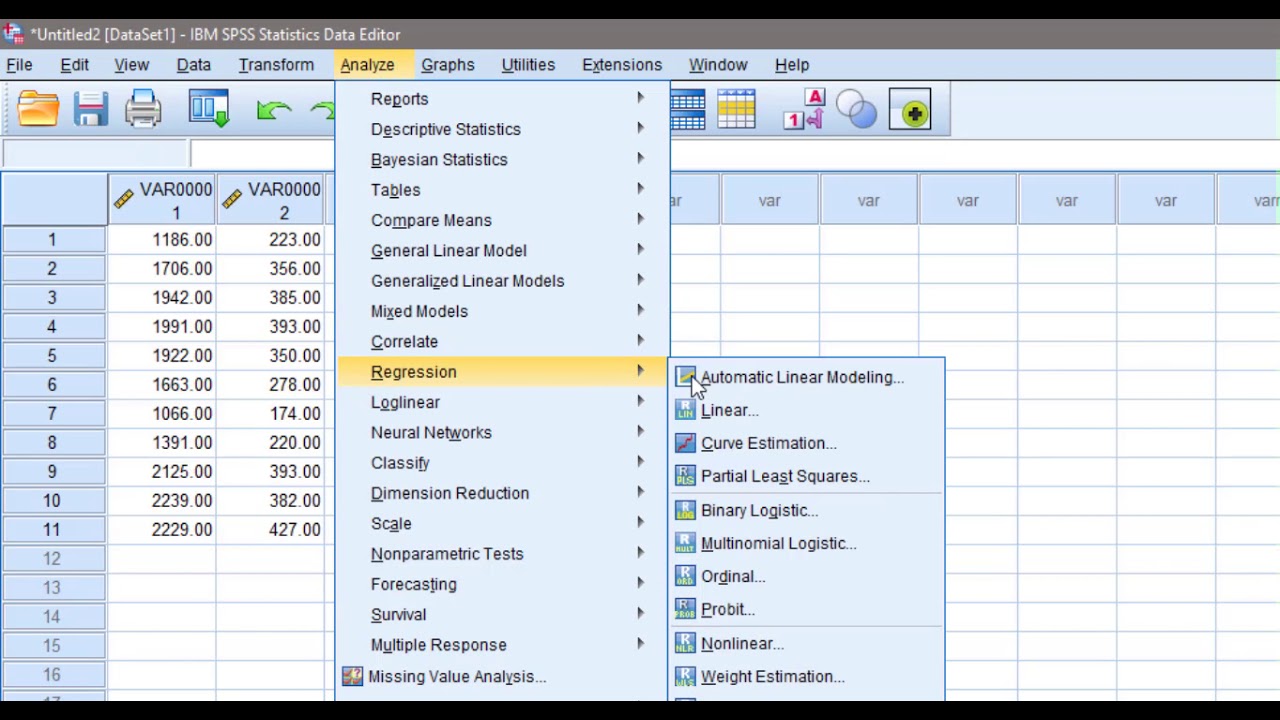This screenshot has width=1280, height=720.
Task: Open the Recall recently used dialogs icon
Action: click(209, 109)
